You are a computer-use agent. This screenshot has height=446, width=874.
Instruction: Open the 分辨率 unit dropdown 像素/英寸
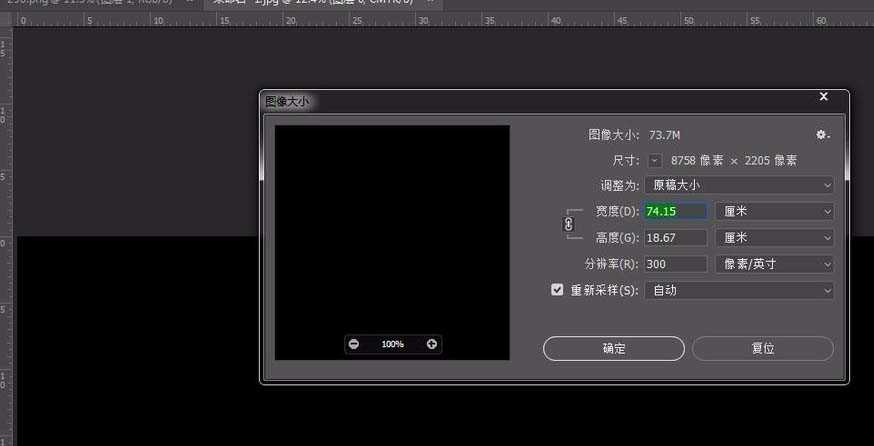pyautogui.click(x=774, y=264)
